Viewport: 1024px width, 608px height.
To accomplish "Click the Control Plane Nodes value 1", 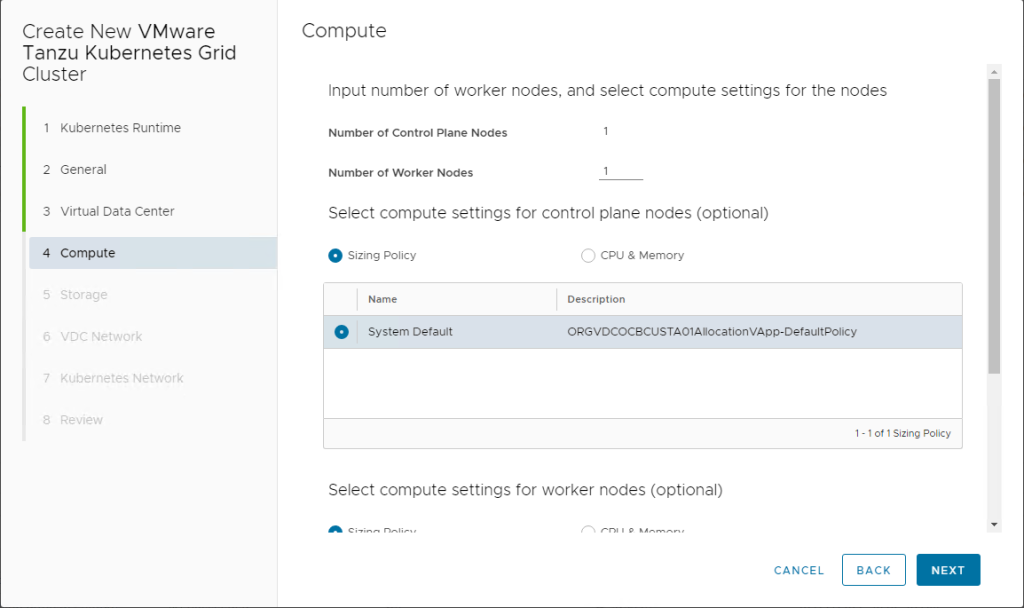I will tap(606, 131).
